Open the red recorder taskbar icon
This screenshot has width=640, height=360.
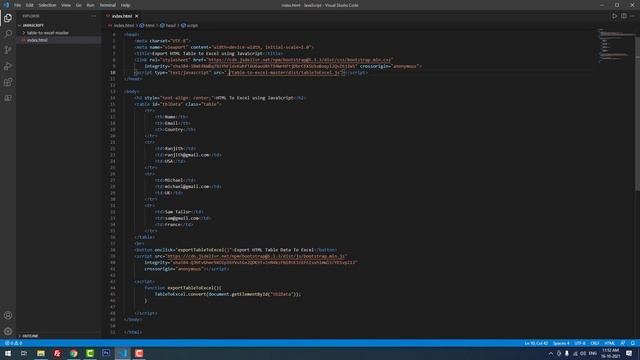(x=139, y=353)
